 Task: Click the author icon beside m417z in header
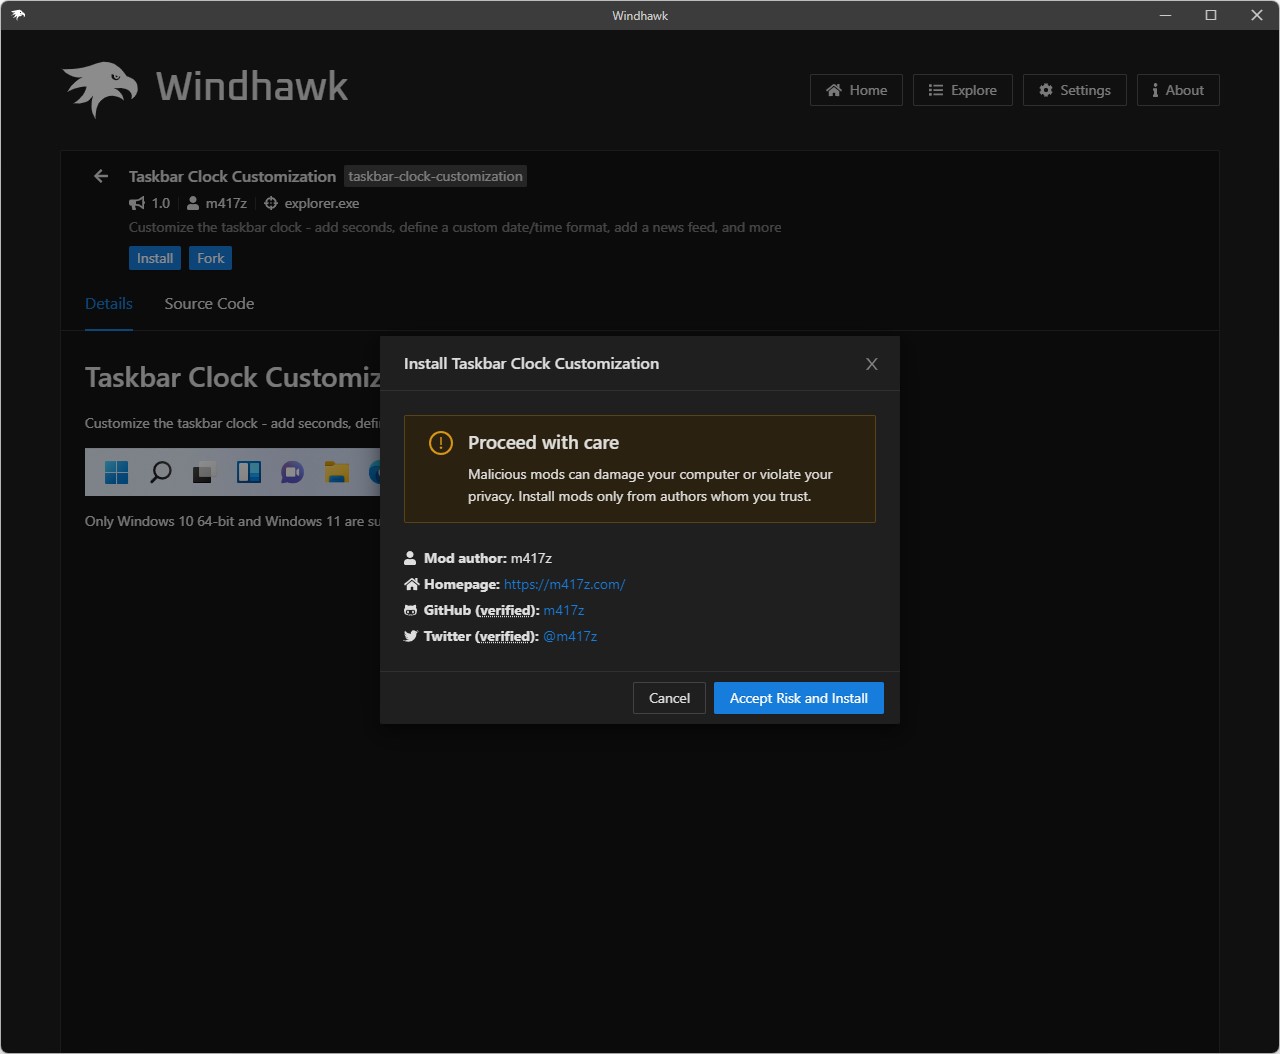click(192, 202)
